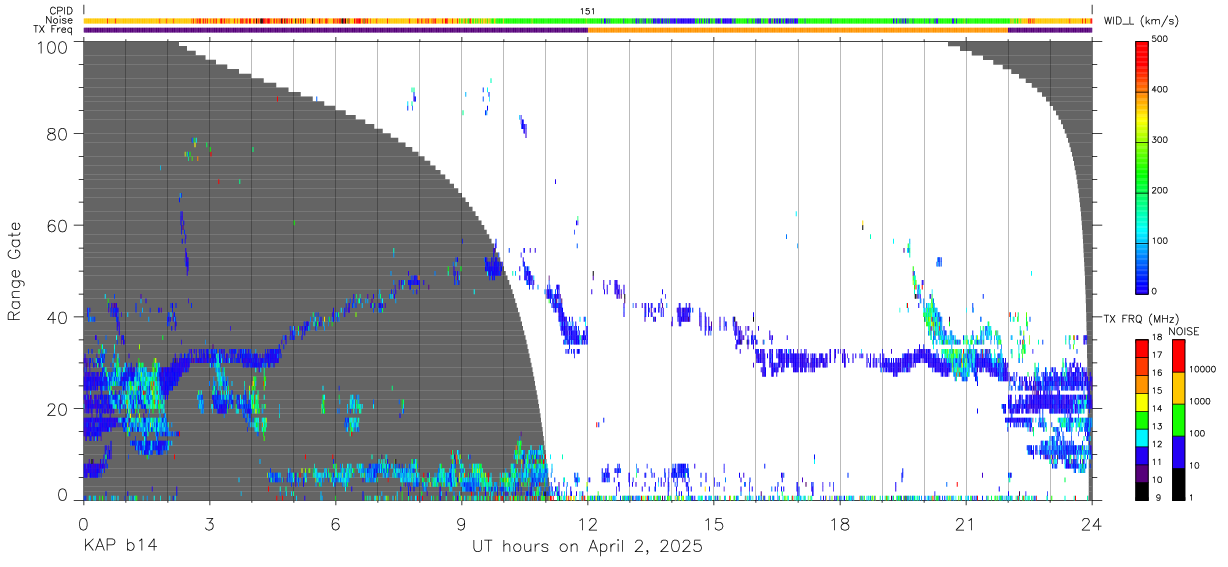Click the x-axis tick label 21

click(x=966, y=523)
